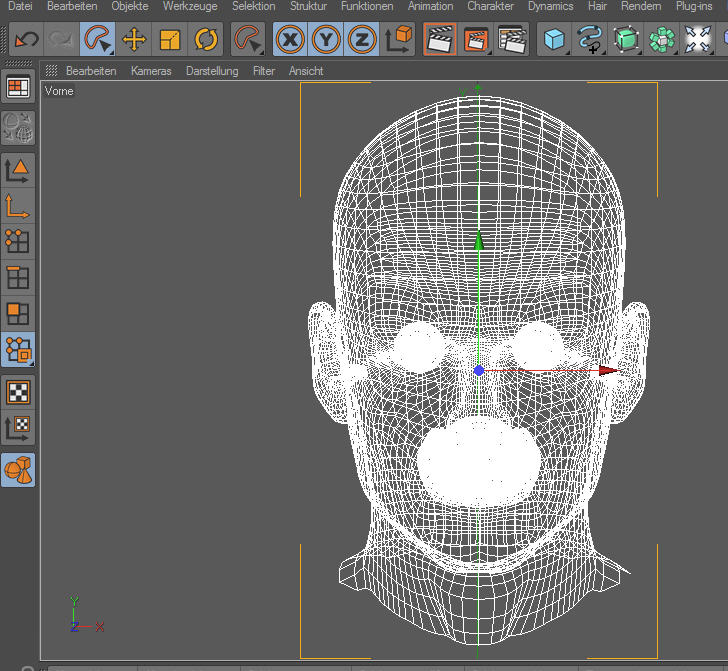Open the cube primitive objects flyout

click(554, 40)
